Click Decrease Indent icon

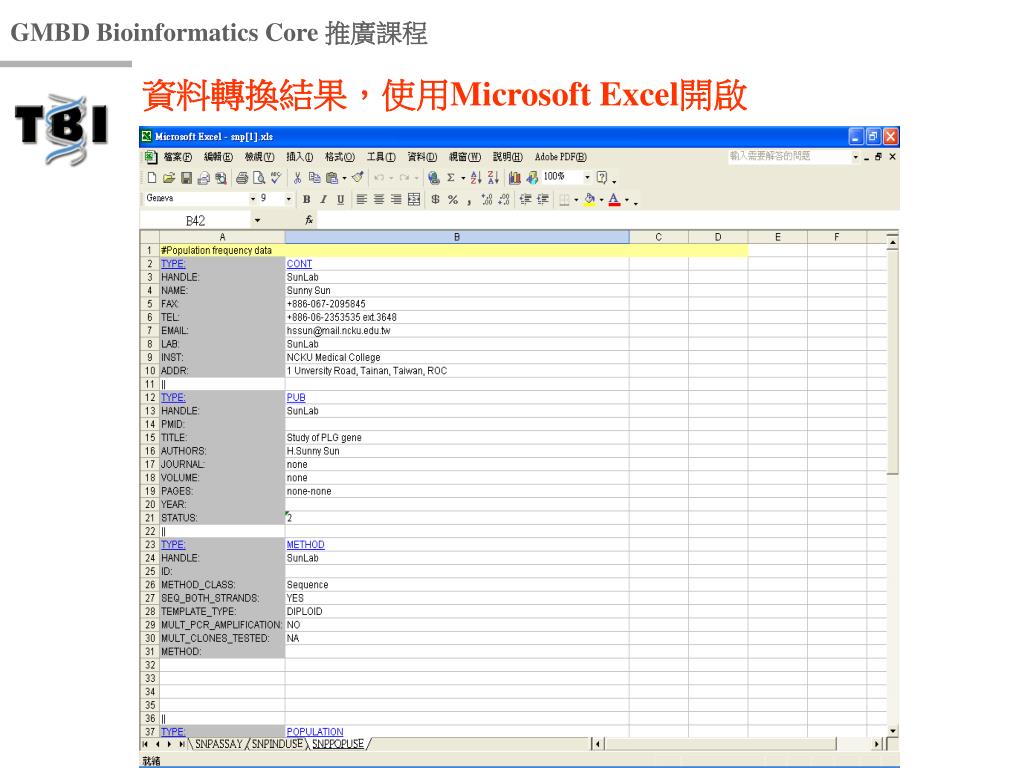click(525, 199)
